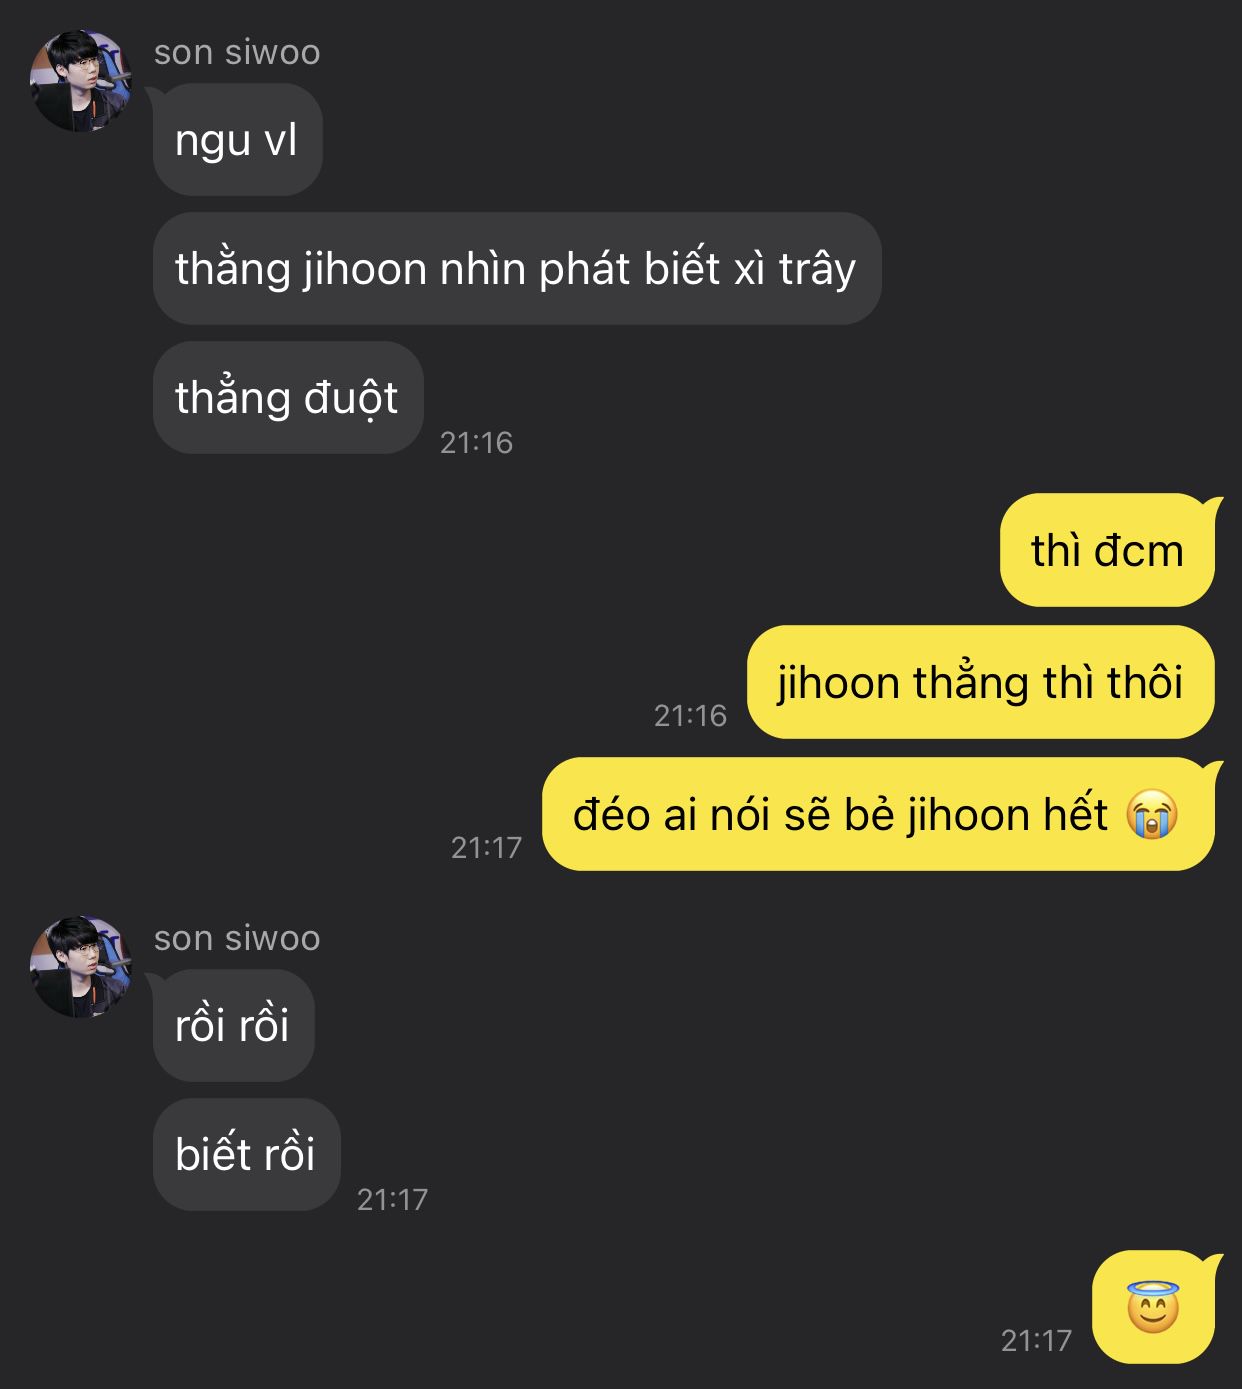Click the 21:16 timestamp beside "jihoon thẳng thì thôi"
This screenshot has width=1242, height=1389.
(x=690, y=715)
